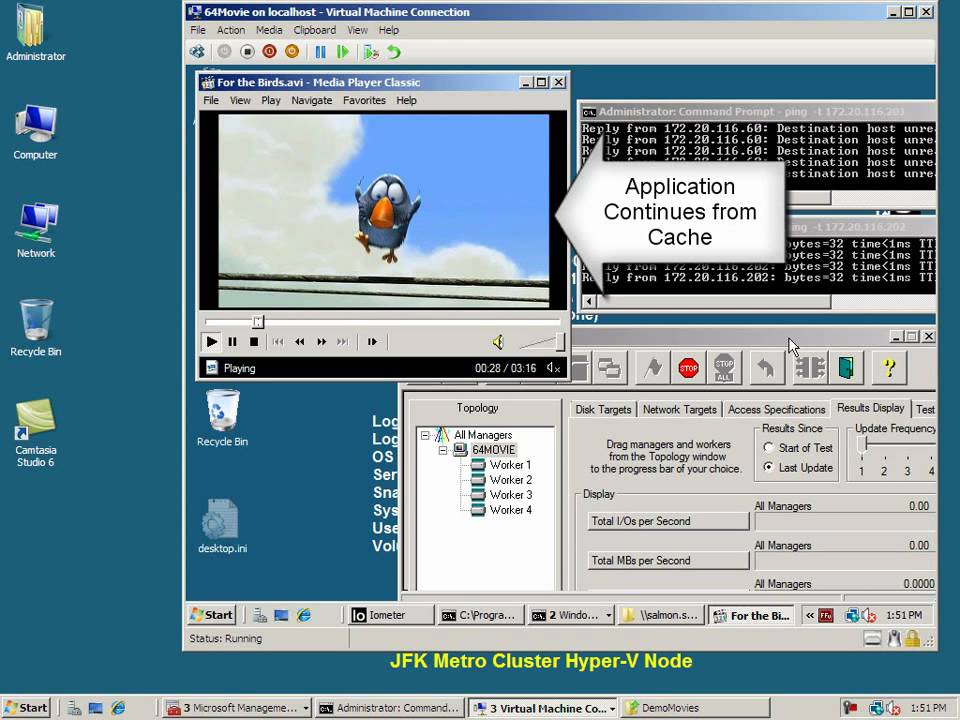Click the guest VM Start button

click(212, 615)
